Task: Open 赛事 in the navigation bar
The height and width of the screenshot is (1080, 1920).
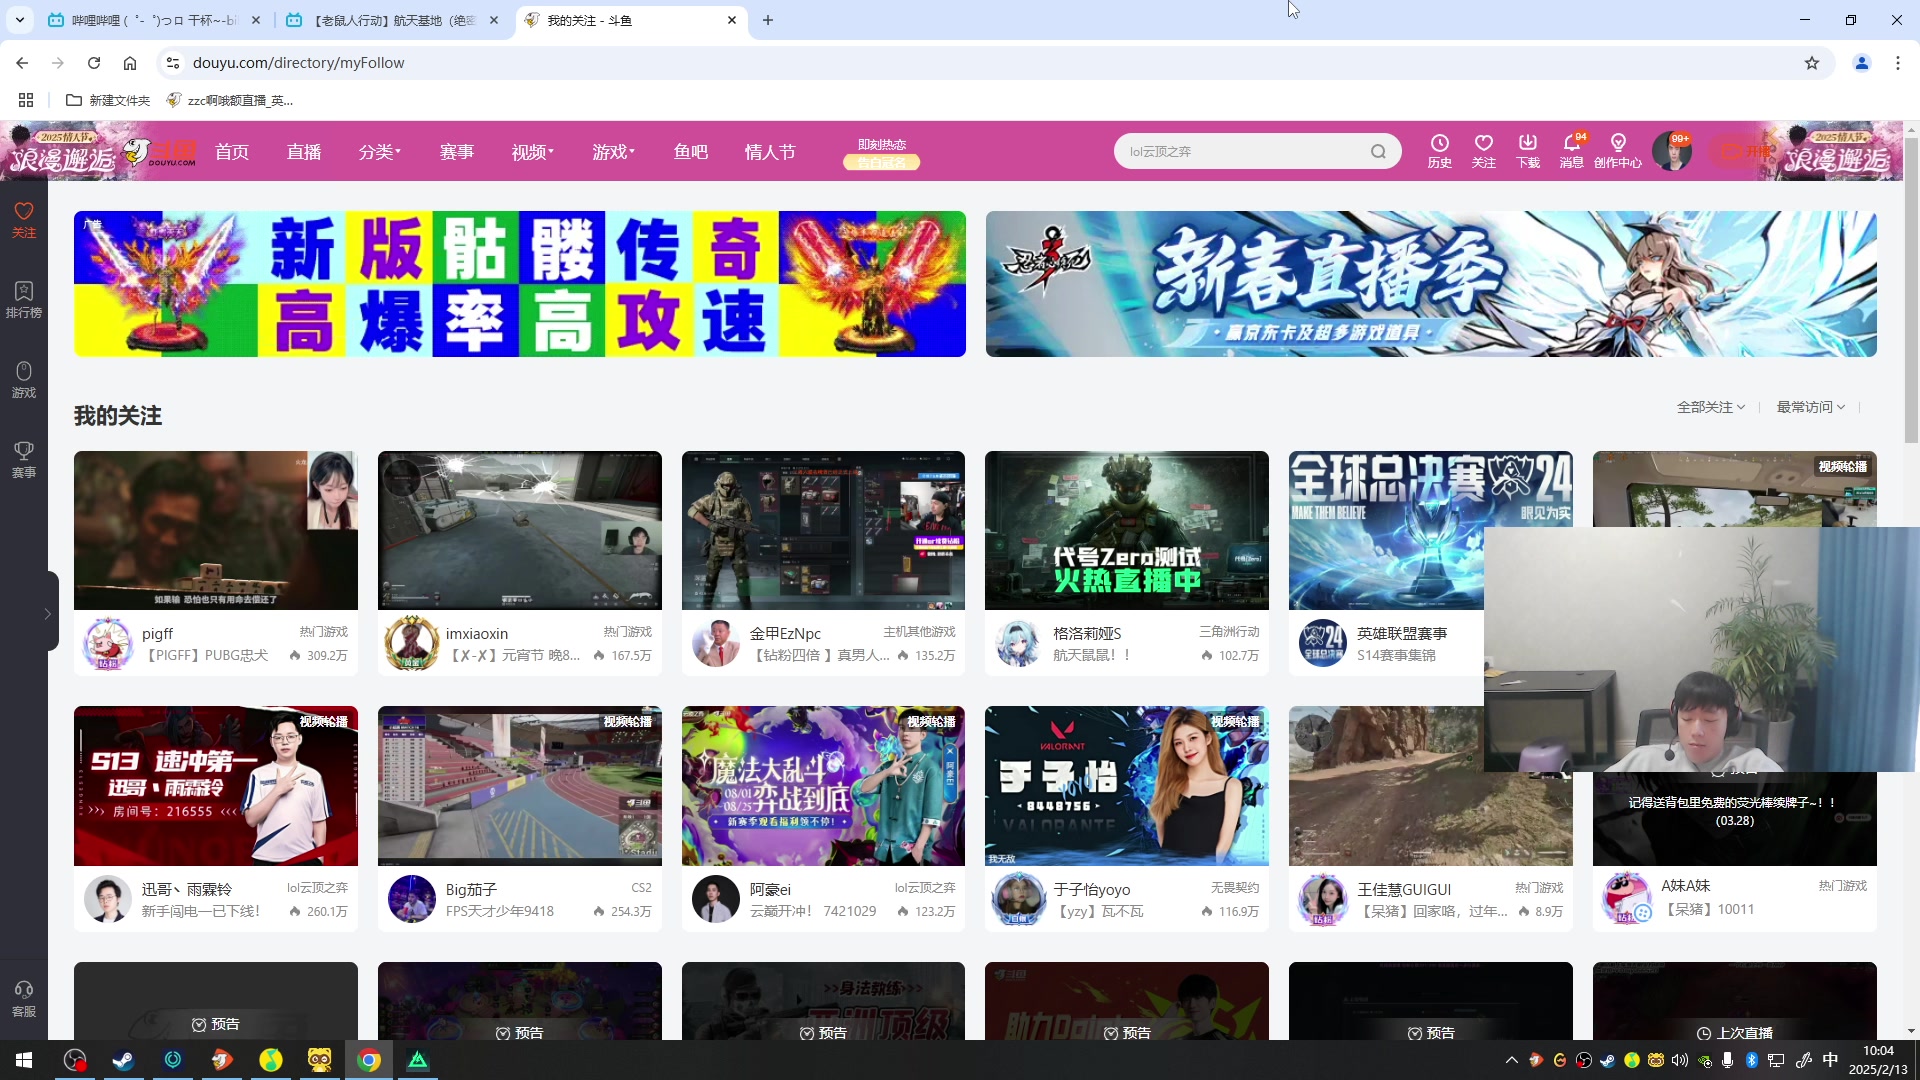Action: tap(457, 152)
